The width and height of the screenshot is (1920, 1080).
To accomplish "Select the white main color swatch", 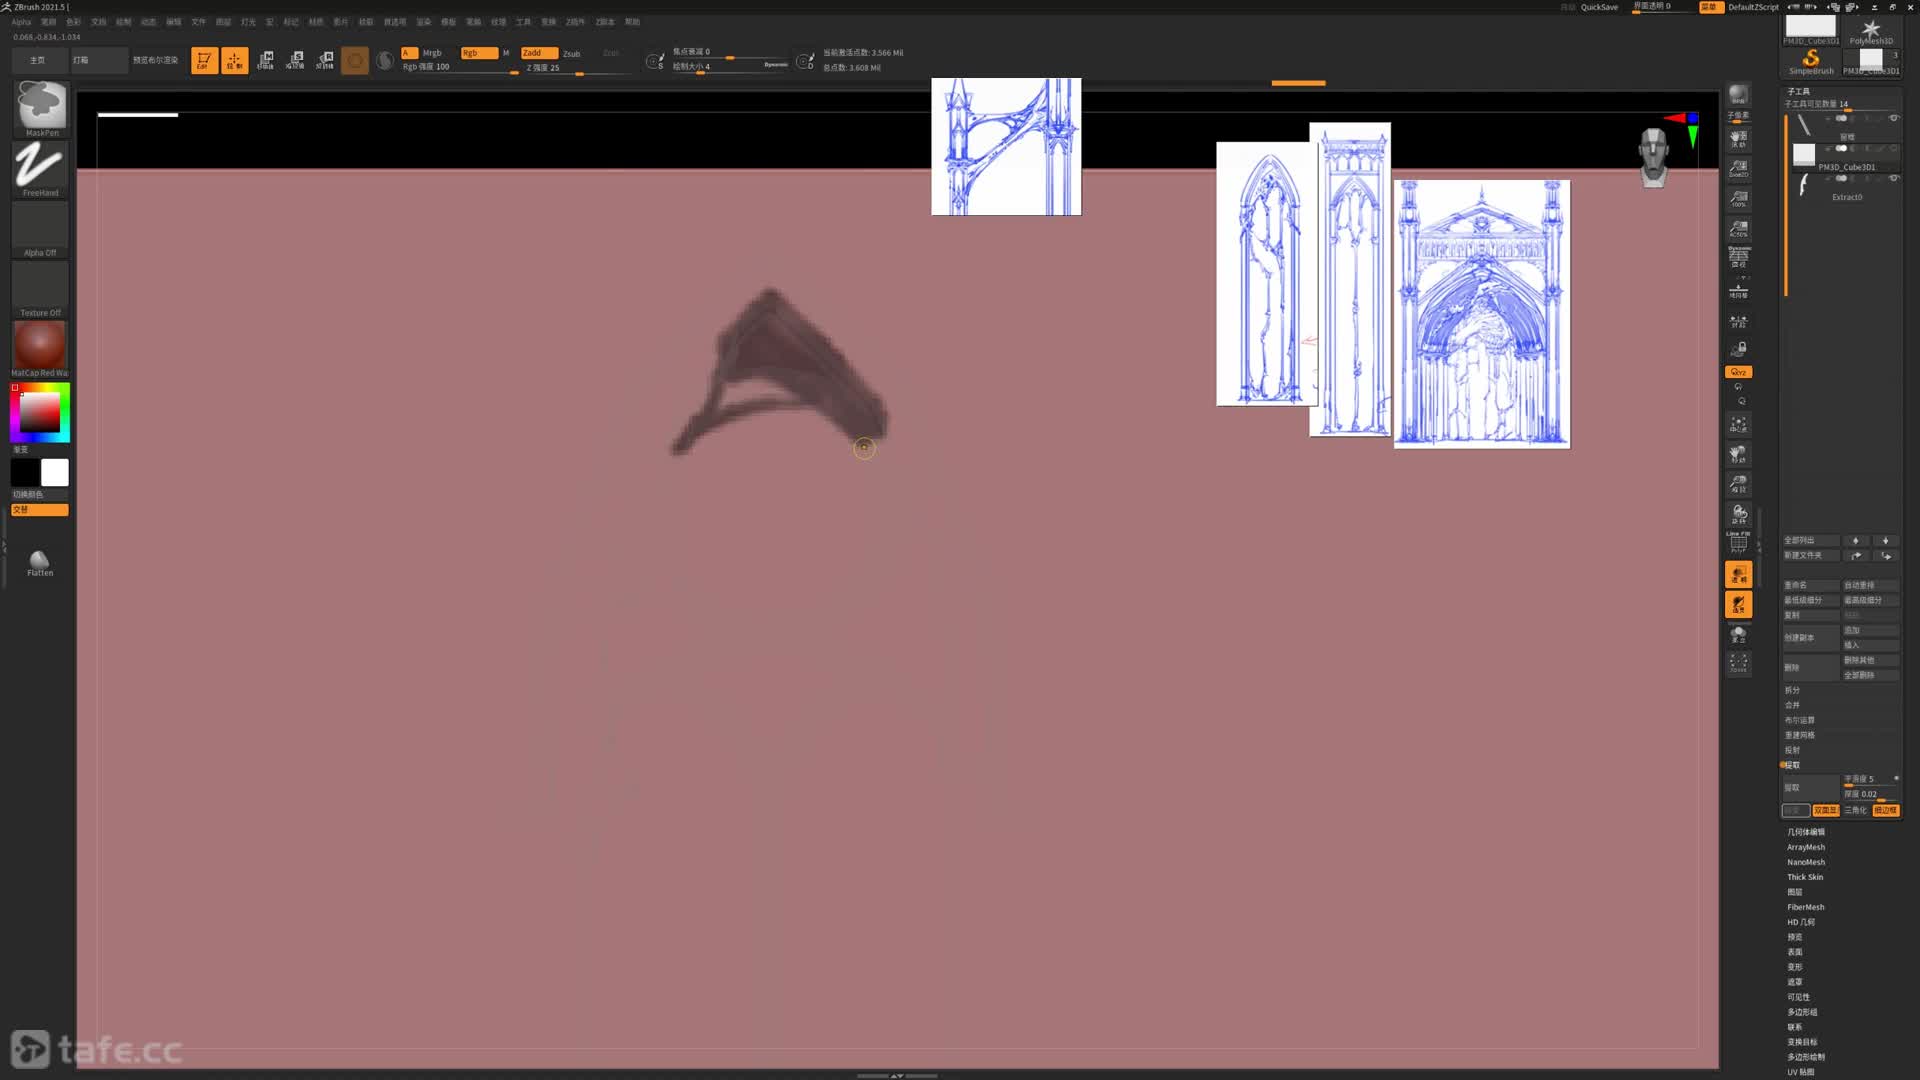I will click(55, 472).
